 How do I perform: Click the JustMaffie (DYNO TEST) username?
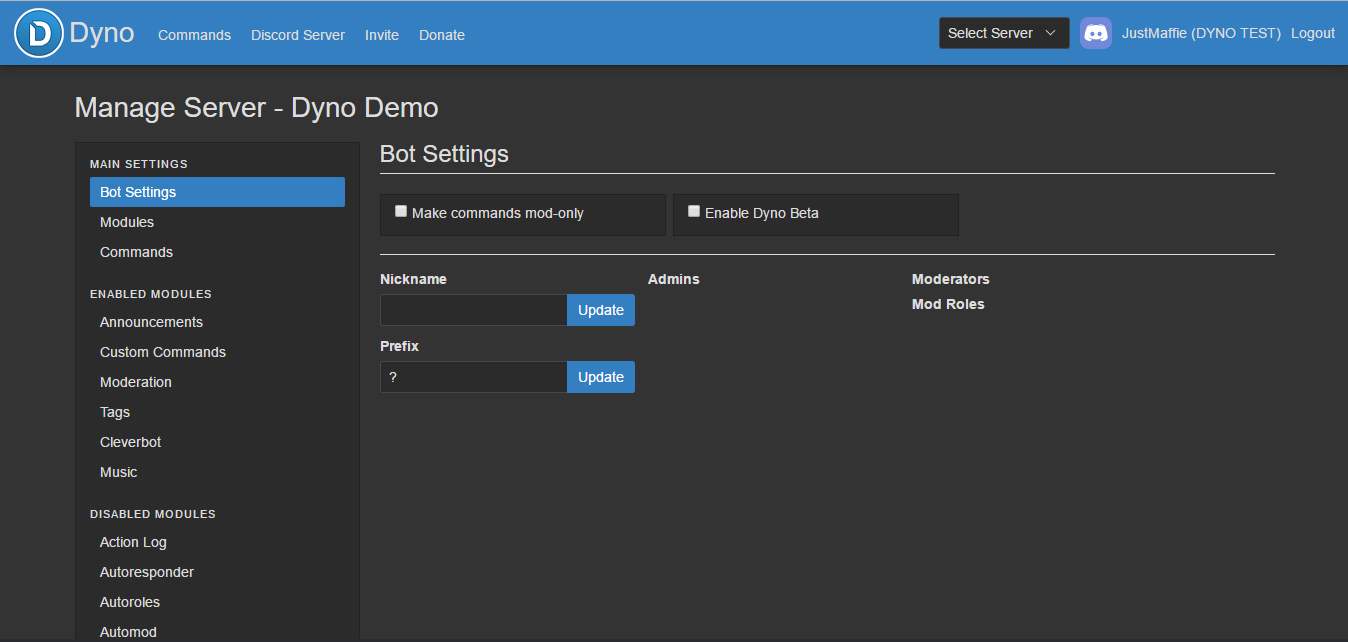(x=1201, y=33)
